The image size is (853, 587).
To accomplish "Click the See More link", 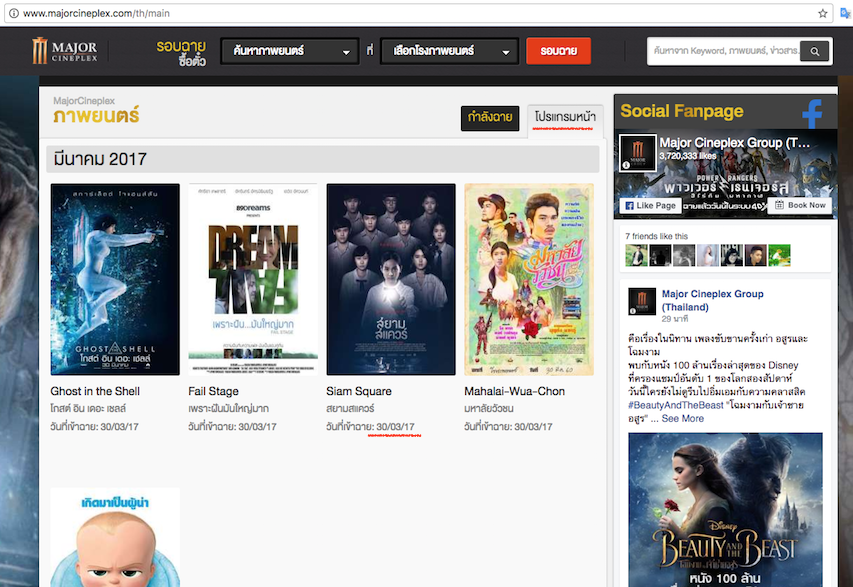I will click(683, 418).
